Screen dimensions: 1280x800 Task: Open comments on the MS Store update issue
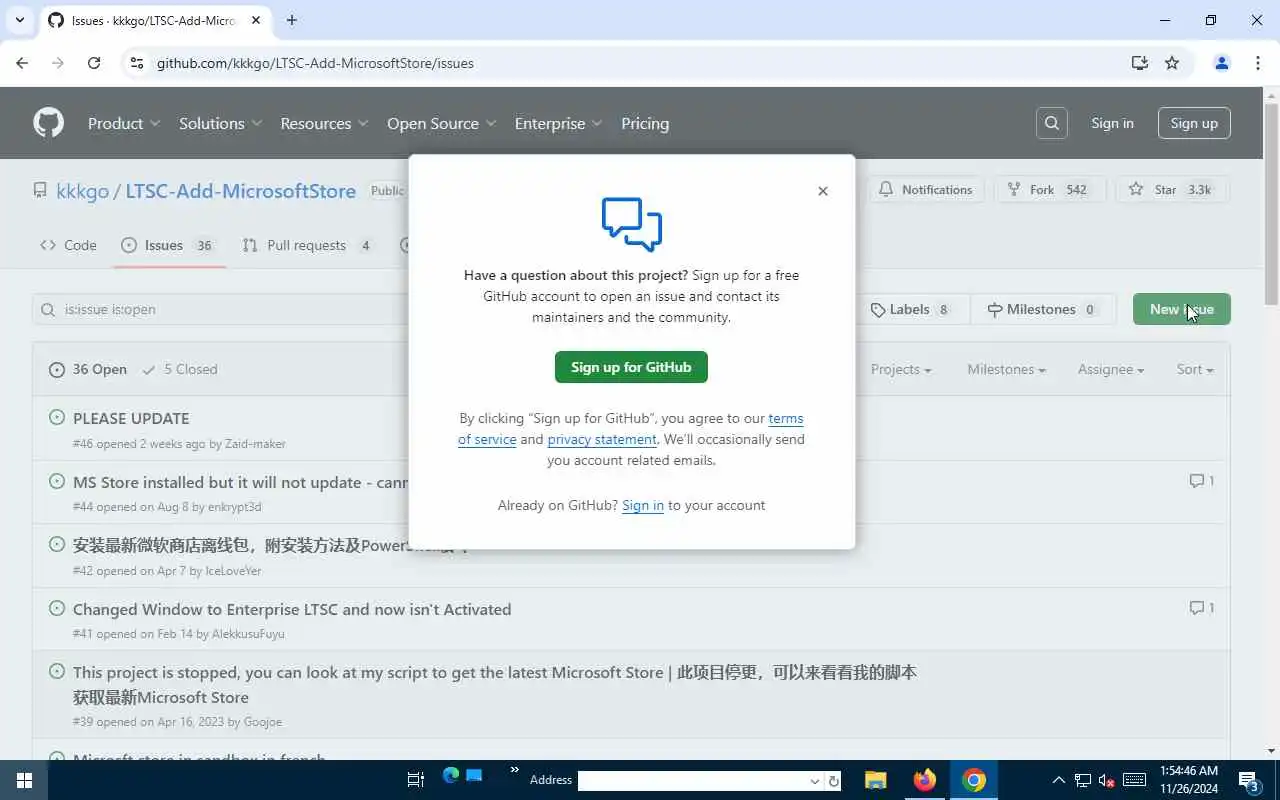click(1201, 481)
